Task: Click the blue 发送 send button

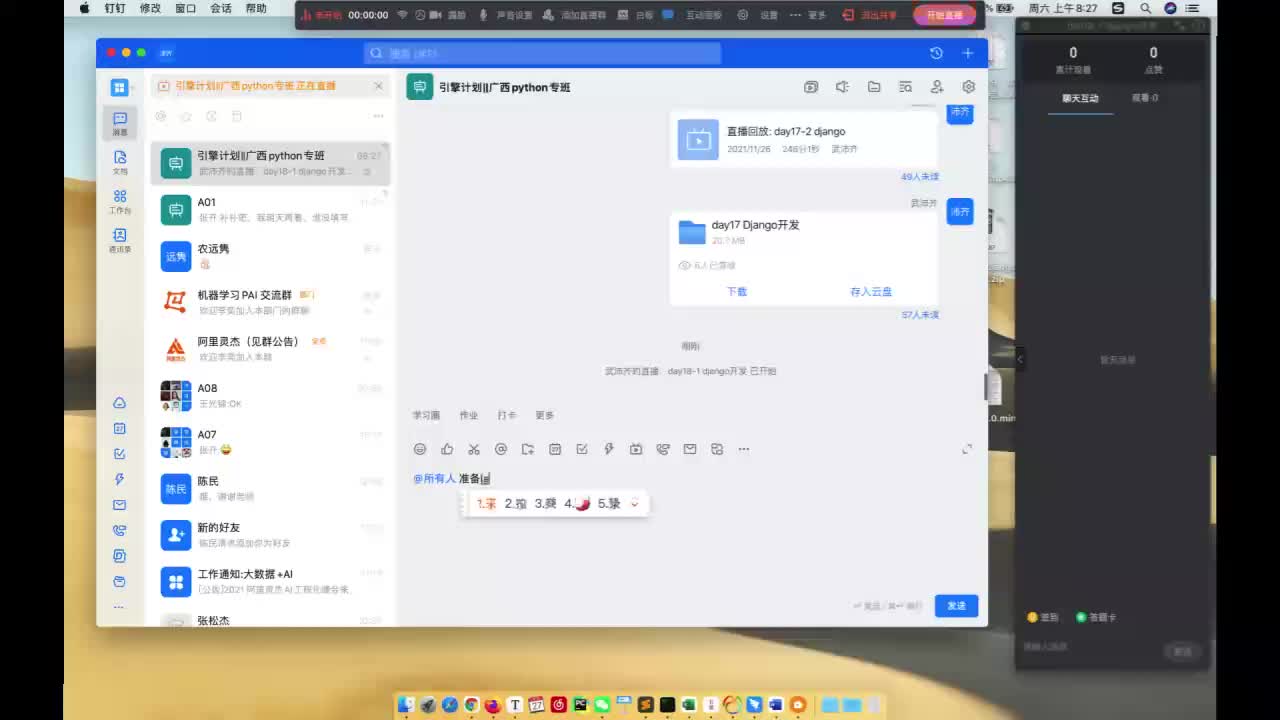Action: point(957,605)
